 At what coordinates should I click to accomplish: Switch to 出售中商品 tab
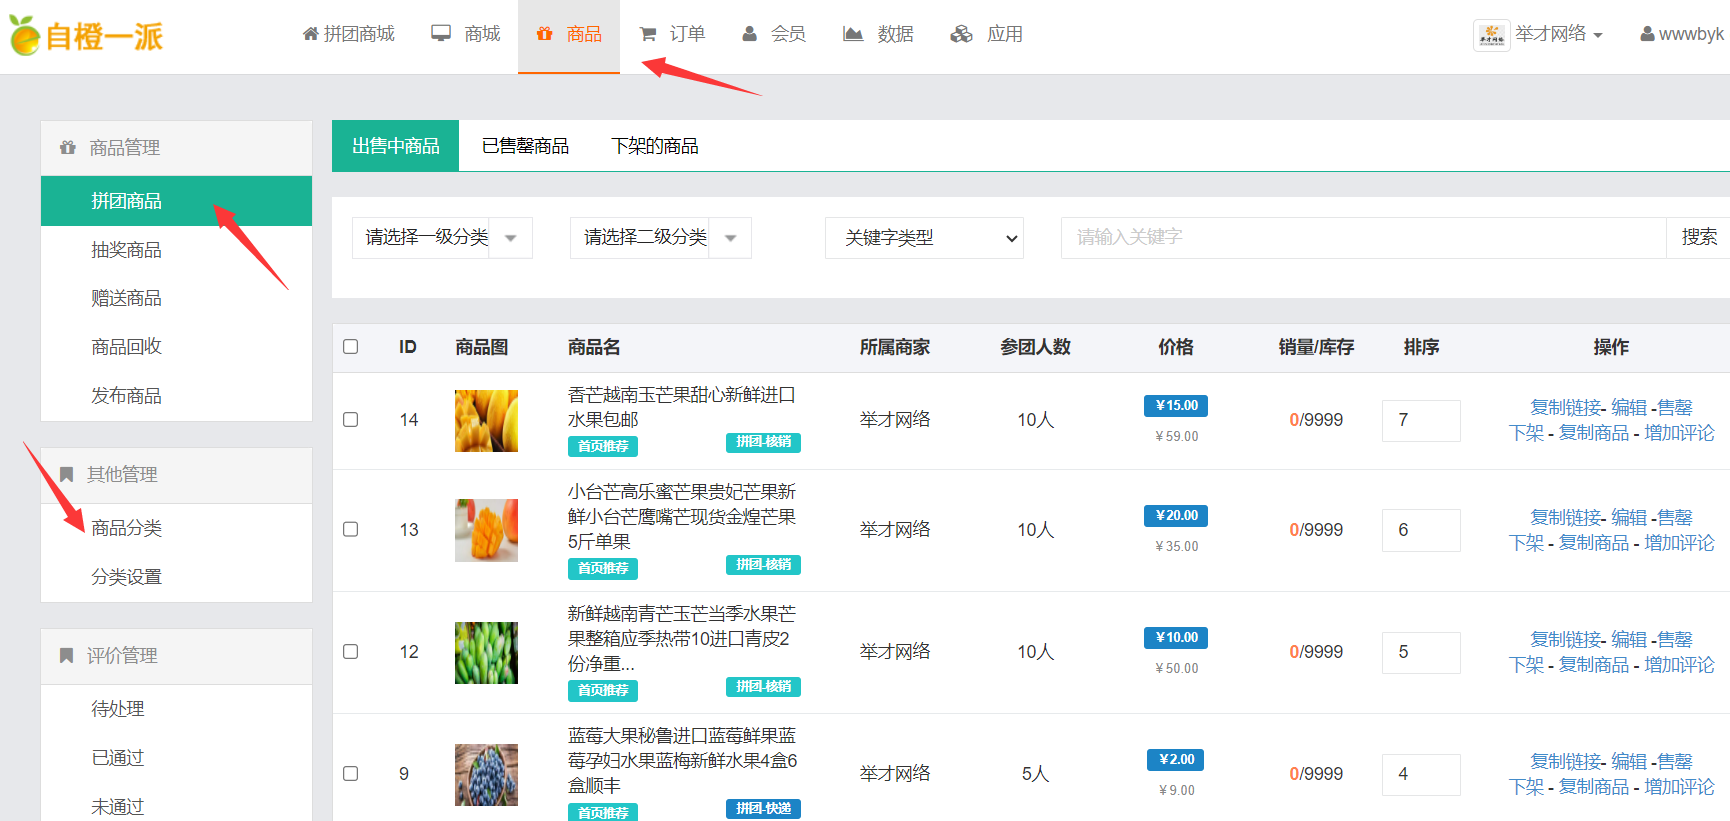(395, 146)
